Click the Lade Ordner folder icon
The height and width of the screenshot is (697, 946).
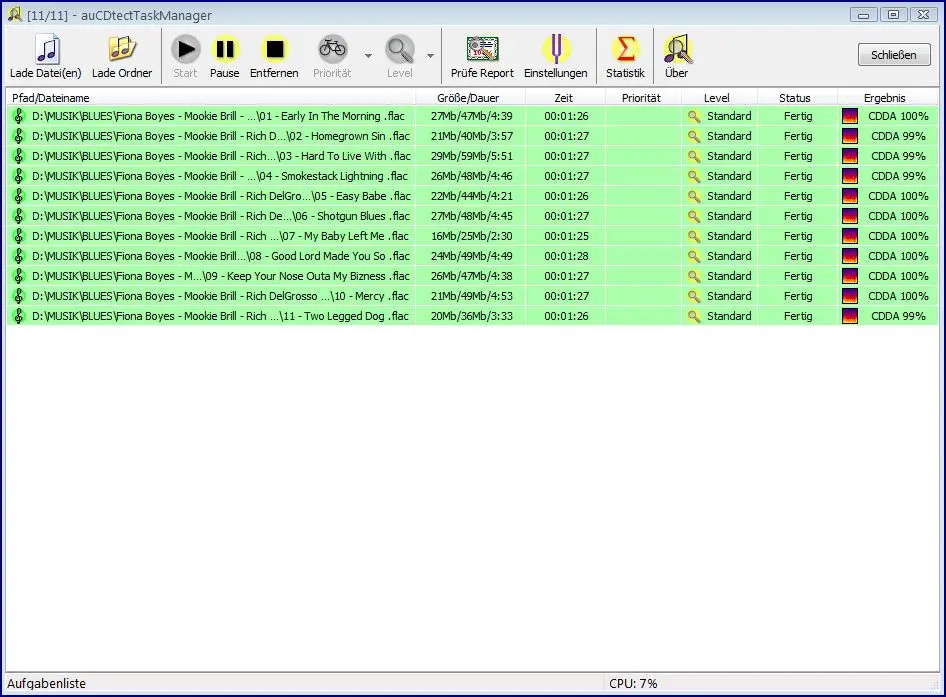pos(122,49)
